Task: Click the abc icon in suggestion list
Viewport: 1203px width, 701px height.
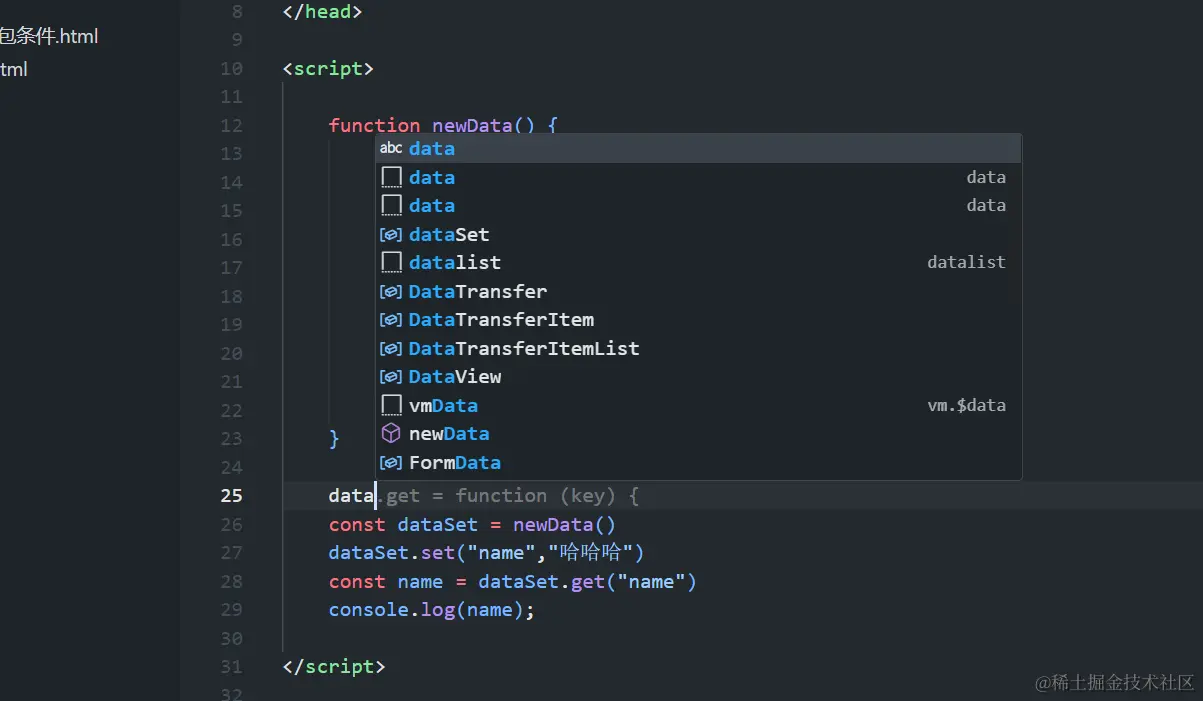Action: (x=391, y=148)
